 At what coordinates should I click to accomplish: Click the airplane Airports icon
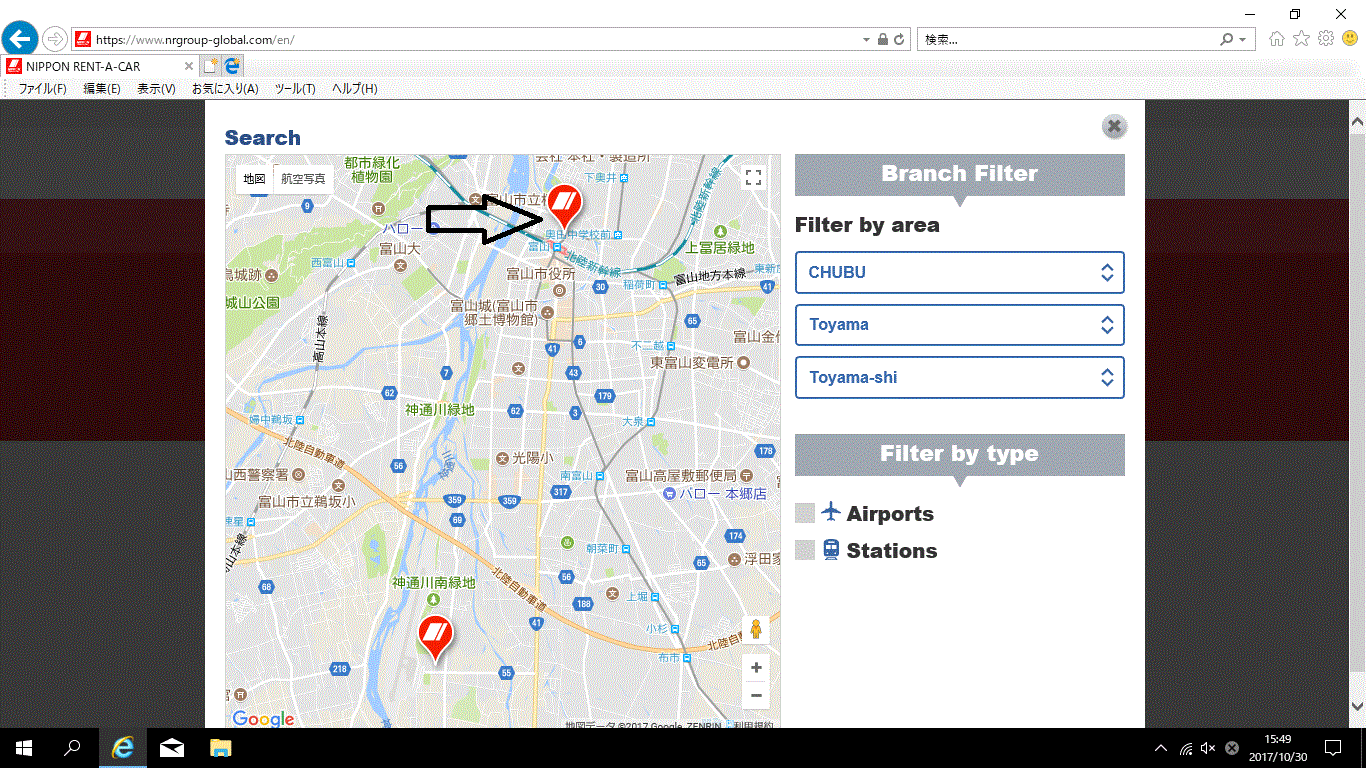coord(831,512)
